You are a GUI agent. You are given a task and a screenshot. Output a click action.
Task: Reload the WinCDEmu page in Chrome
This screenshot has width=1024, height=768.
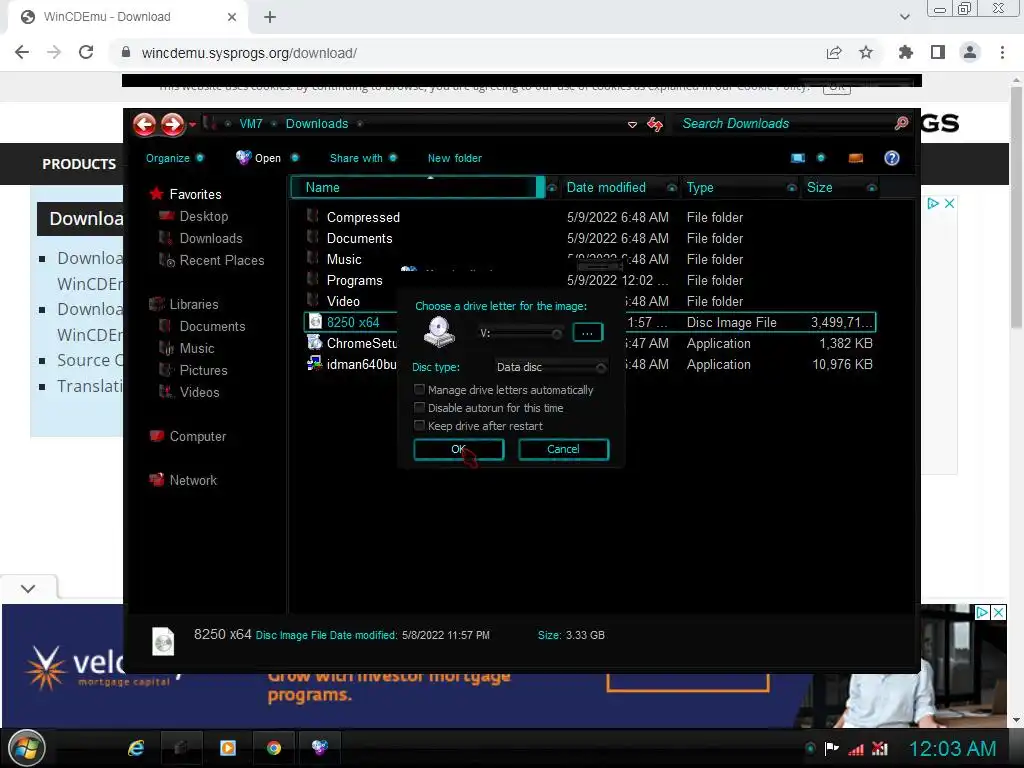(x=86, y=52)
